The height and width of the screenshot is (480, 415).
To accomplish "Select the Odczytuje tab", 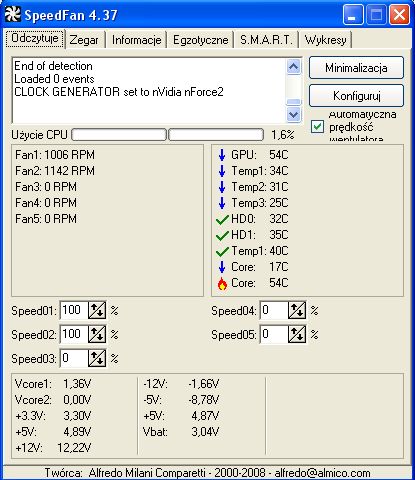I will 35,39.
